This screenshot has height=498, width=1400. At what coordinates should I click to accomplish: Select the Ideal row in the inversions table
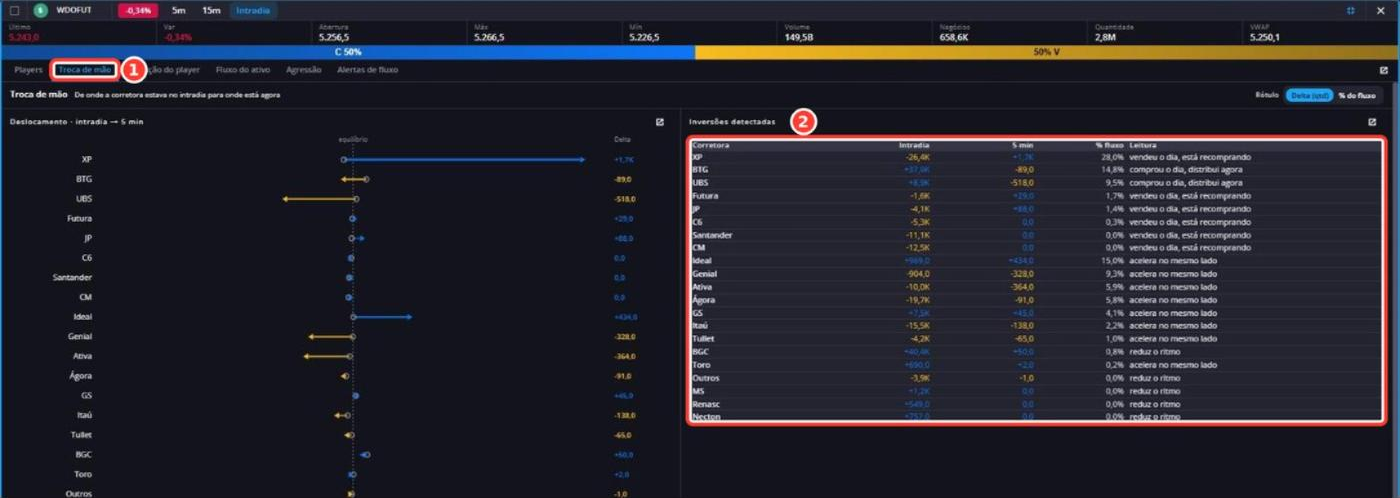coord(1036,261)
